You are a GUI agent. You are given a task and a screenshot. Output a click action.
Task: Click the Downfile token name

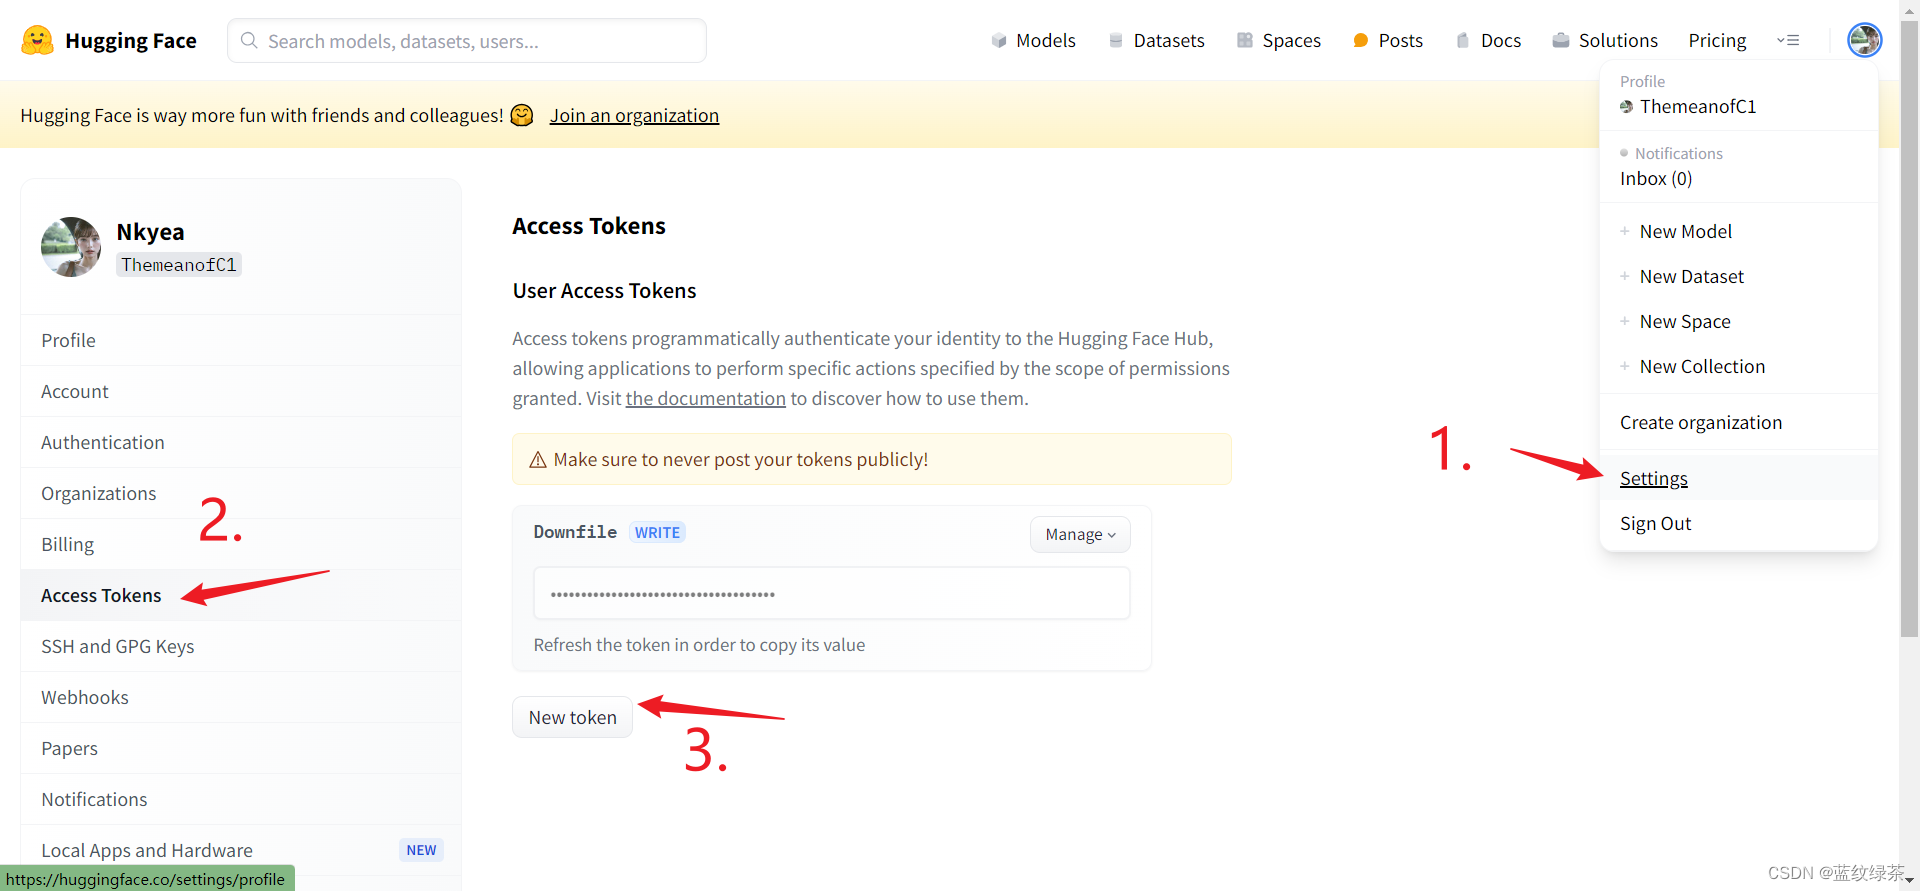[x=575, y=532]
